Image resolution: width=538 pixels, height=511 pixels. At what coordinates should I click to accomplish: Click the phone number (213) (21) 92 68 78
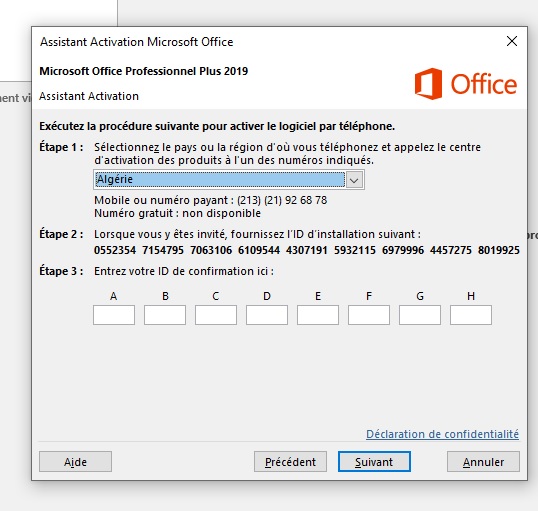click(282, 200)
